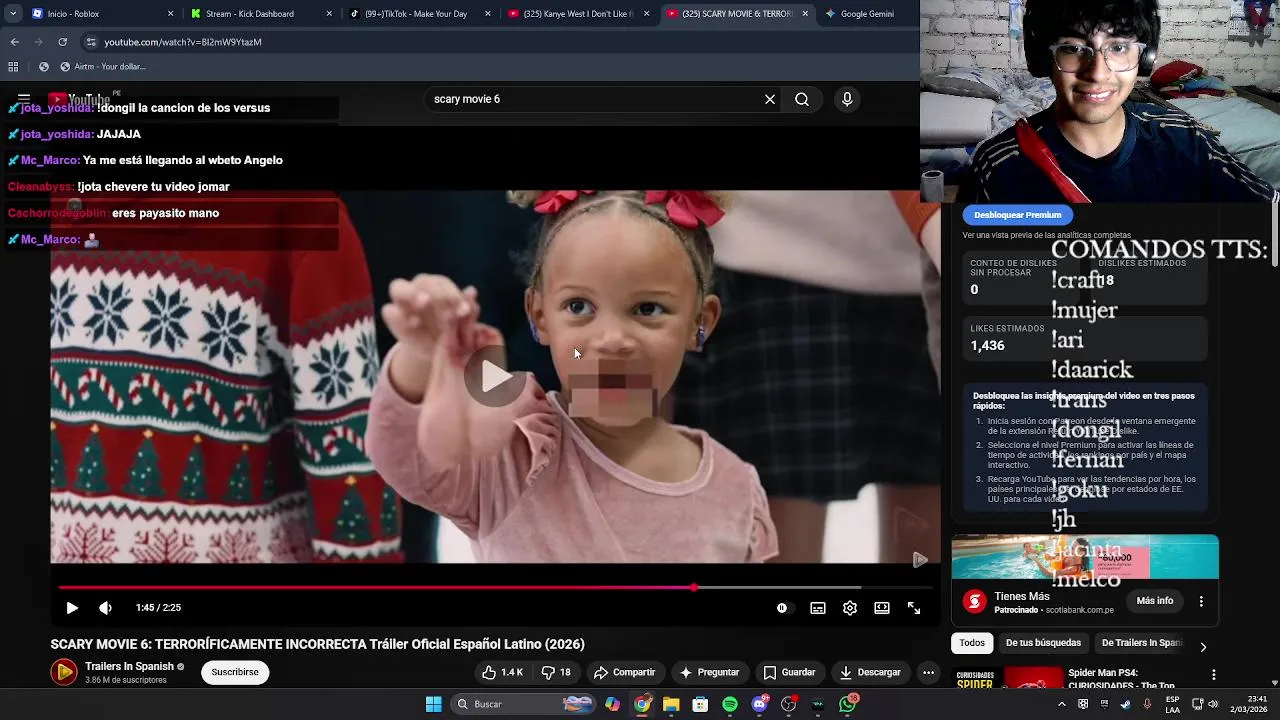Open File Explorer from the taskbar
Viewport: 1280px width, 720px height.
[671, 704]
